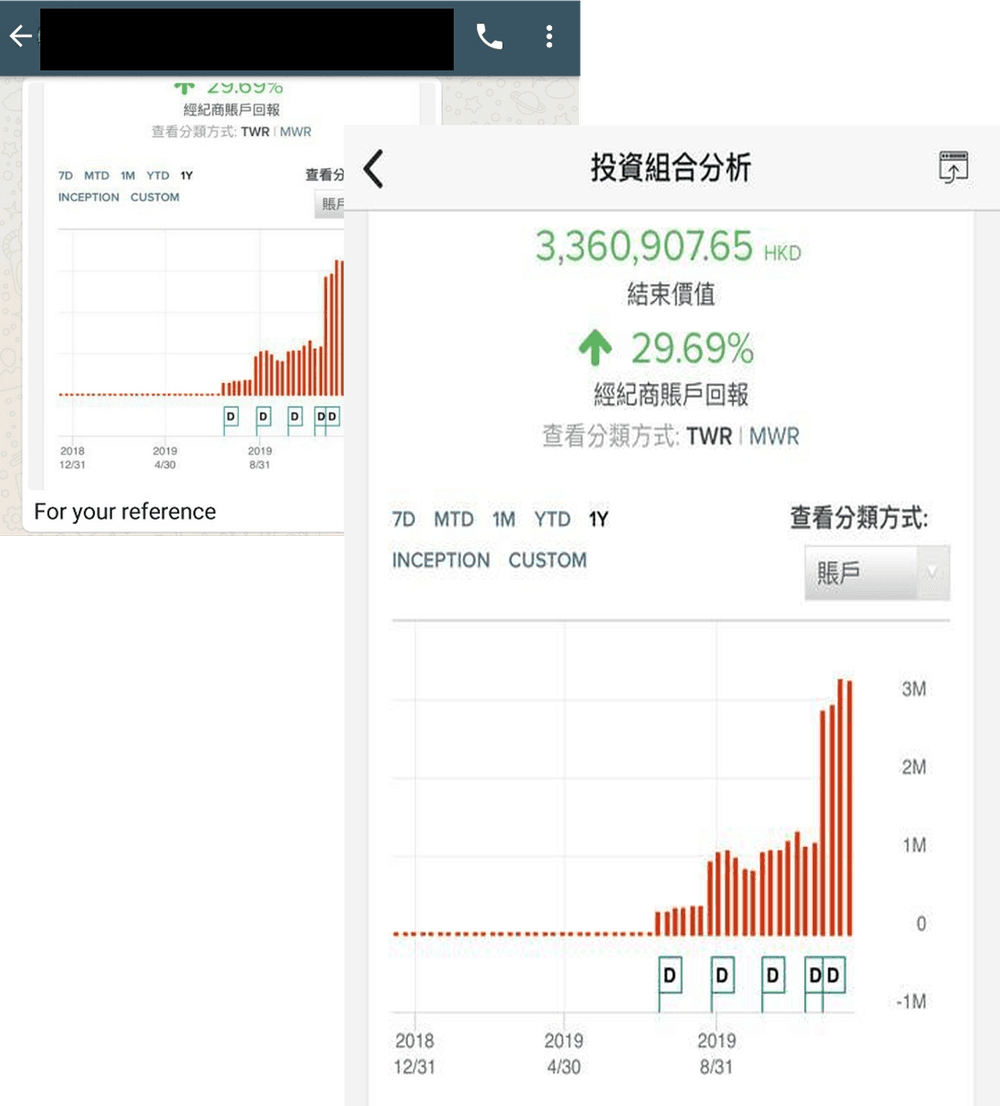Tap the back arrow in the chat header
Screen dimensions: 1000x1106
20,35
